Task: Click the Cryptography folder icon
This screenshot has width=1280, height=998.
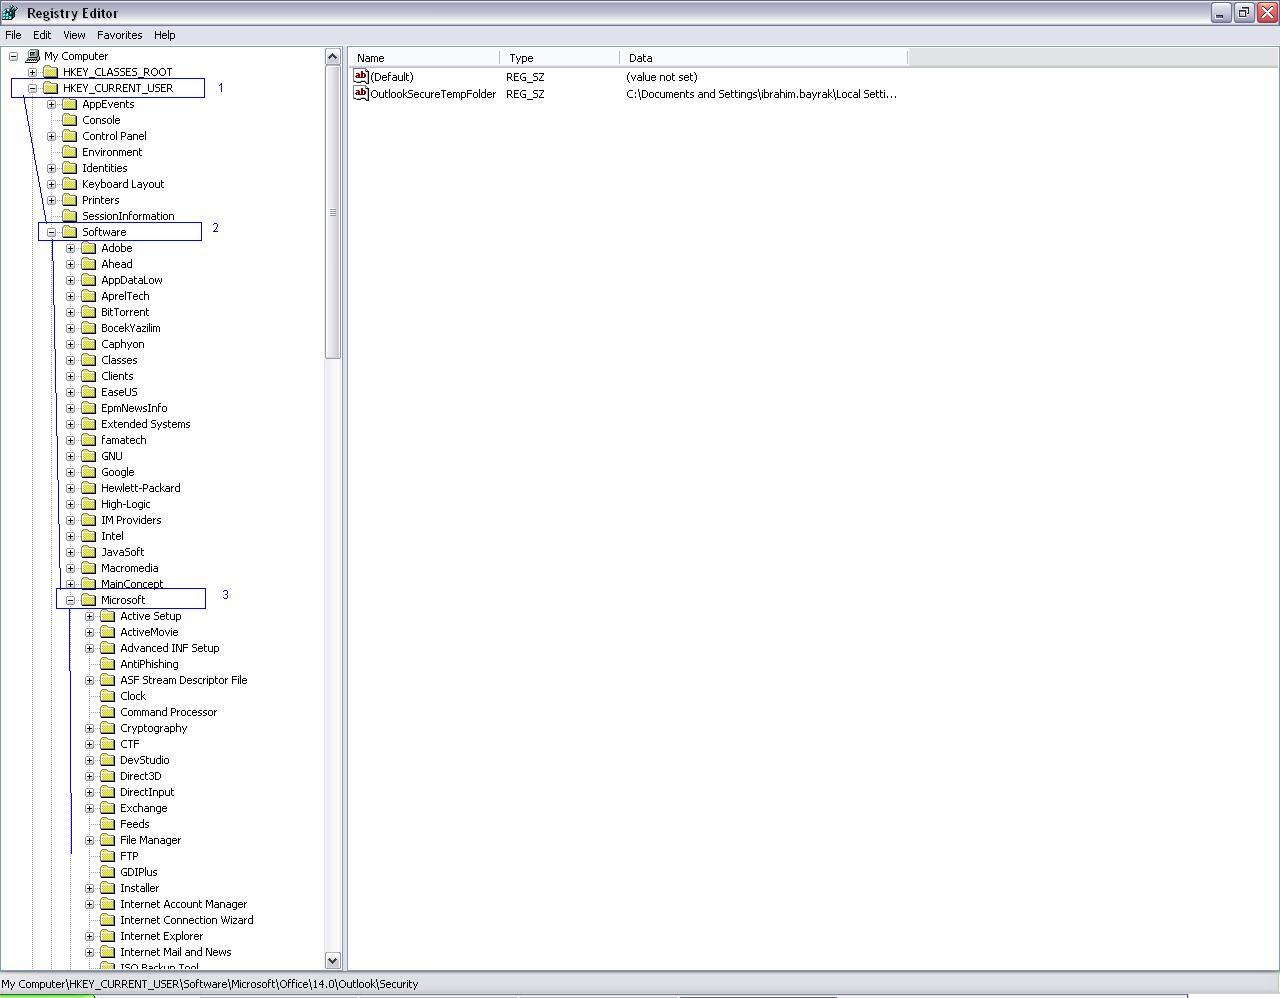Action: 108,728
